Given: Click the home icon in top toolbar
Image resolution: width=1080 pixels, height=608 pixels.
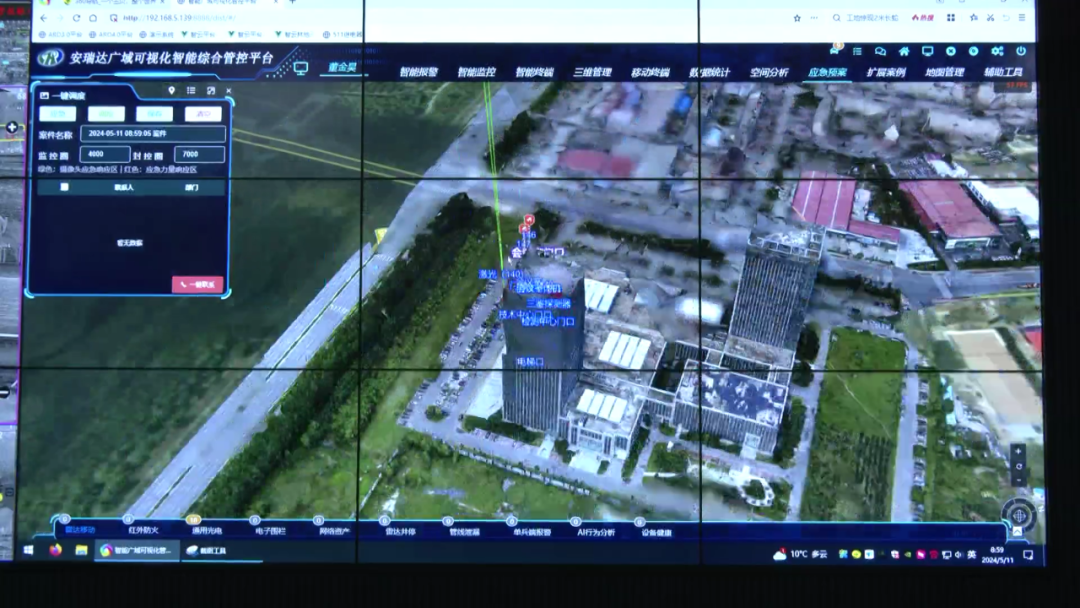Looking at the screenshot, I should 904,51.
